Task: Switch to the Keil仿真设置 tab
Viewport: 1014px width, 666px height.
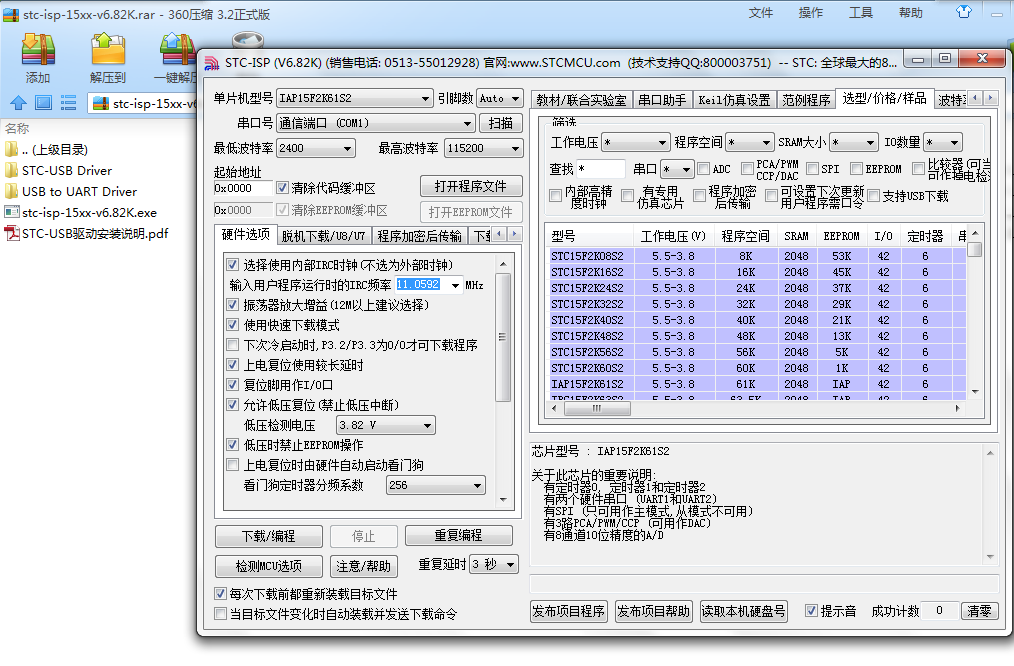Action: tap(734, 100)
